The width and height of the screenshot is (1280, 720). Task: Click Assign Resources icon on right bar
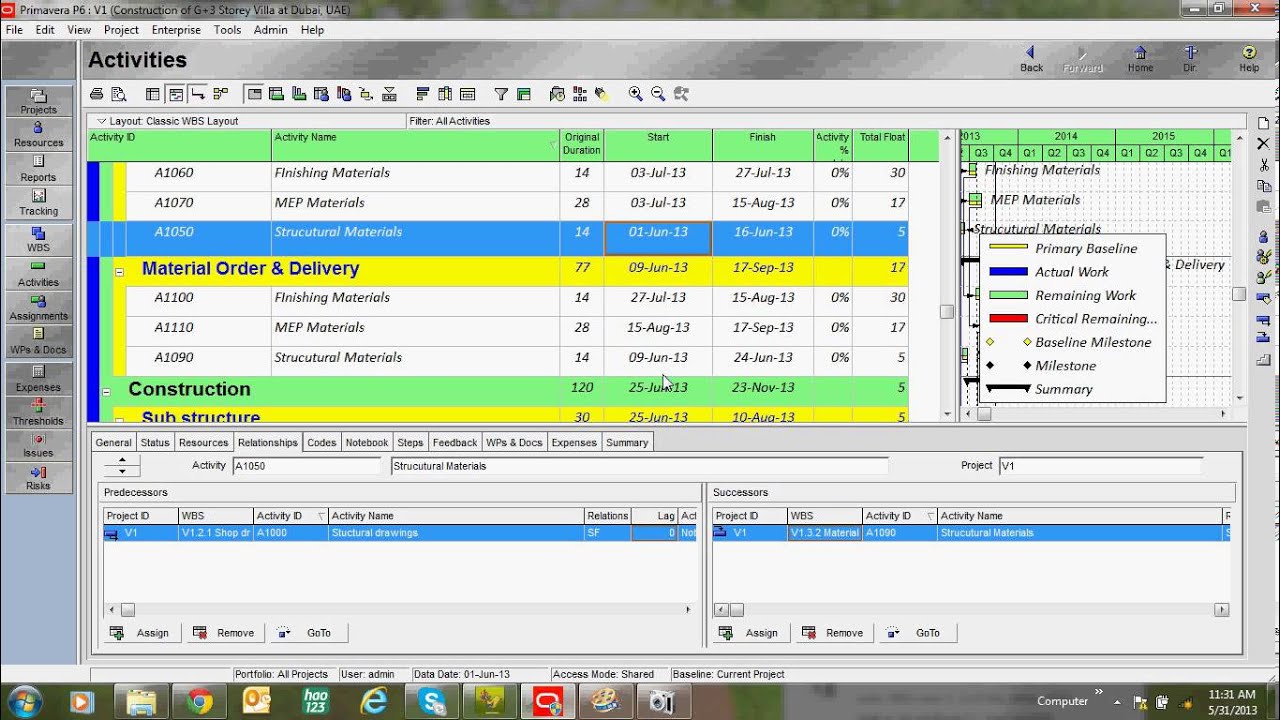click(x=1263, y=237)
